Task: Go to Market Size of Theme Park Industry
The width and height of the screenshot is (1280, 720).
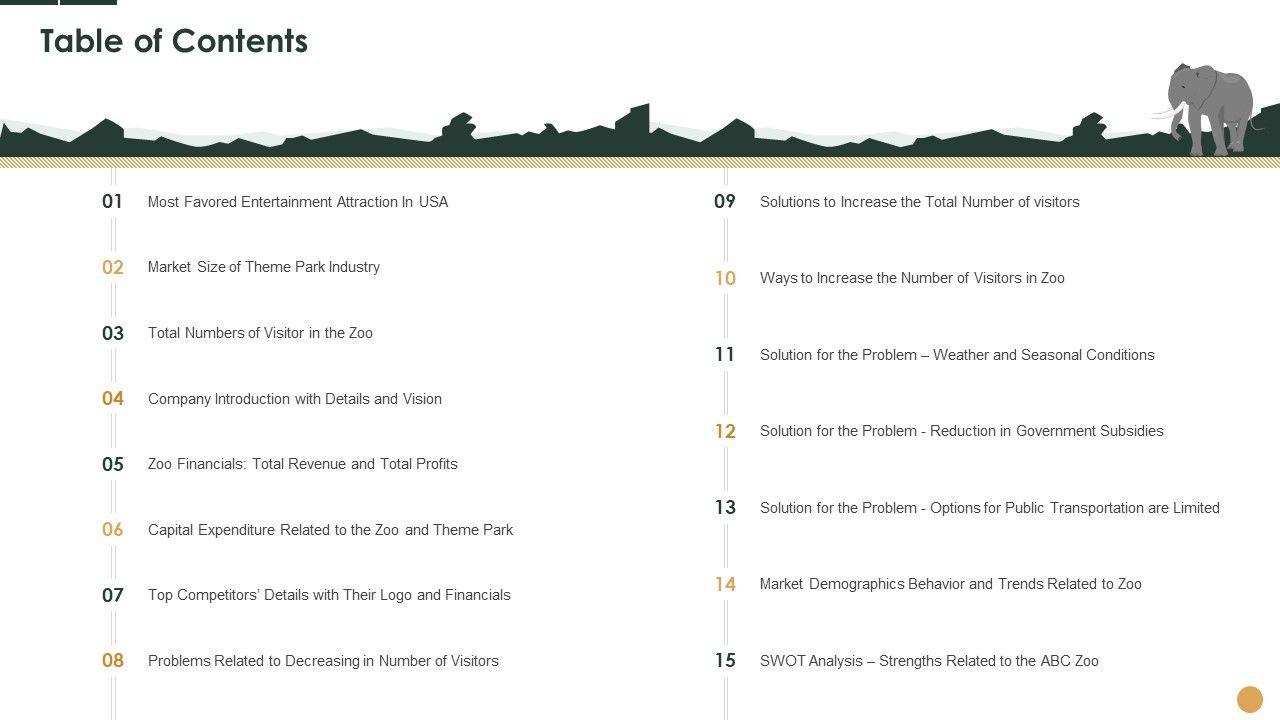Action: pyautogui.click(x=263, y=267)
